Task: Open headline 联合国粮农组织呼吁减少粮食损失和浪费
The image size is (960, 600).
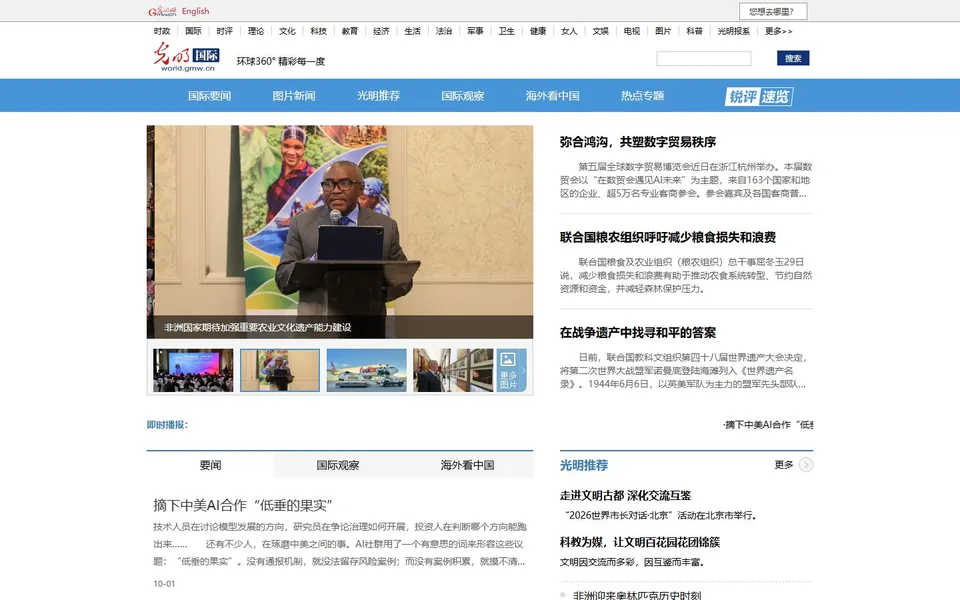Action: coord(667,238)
